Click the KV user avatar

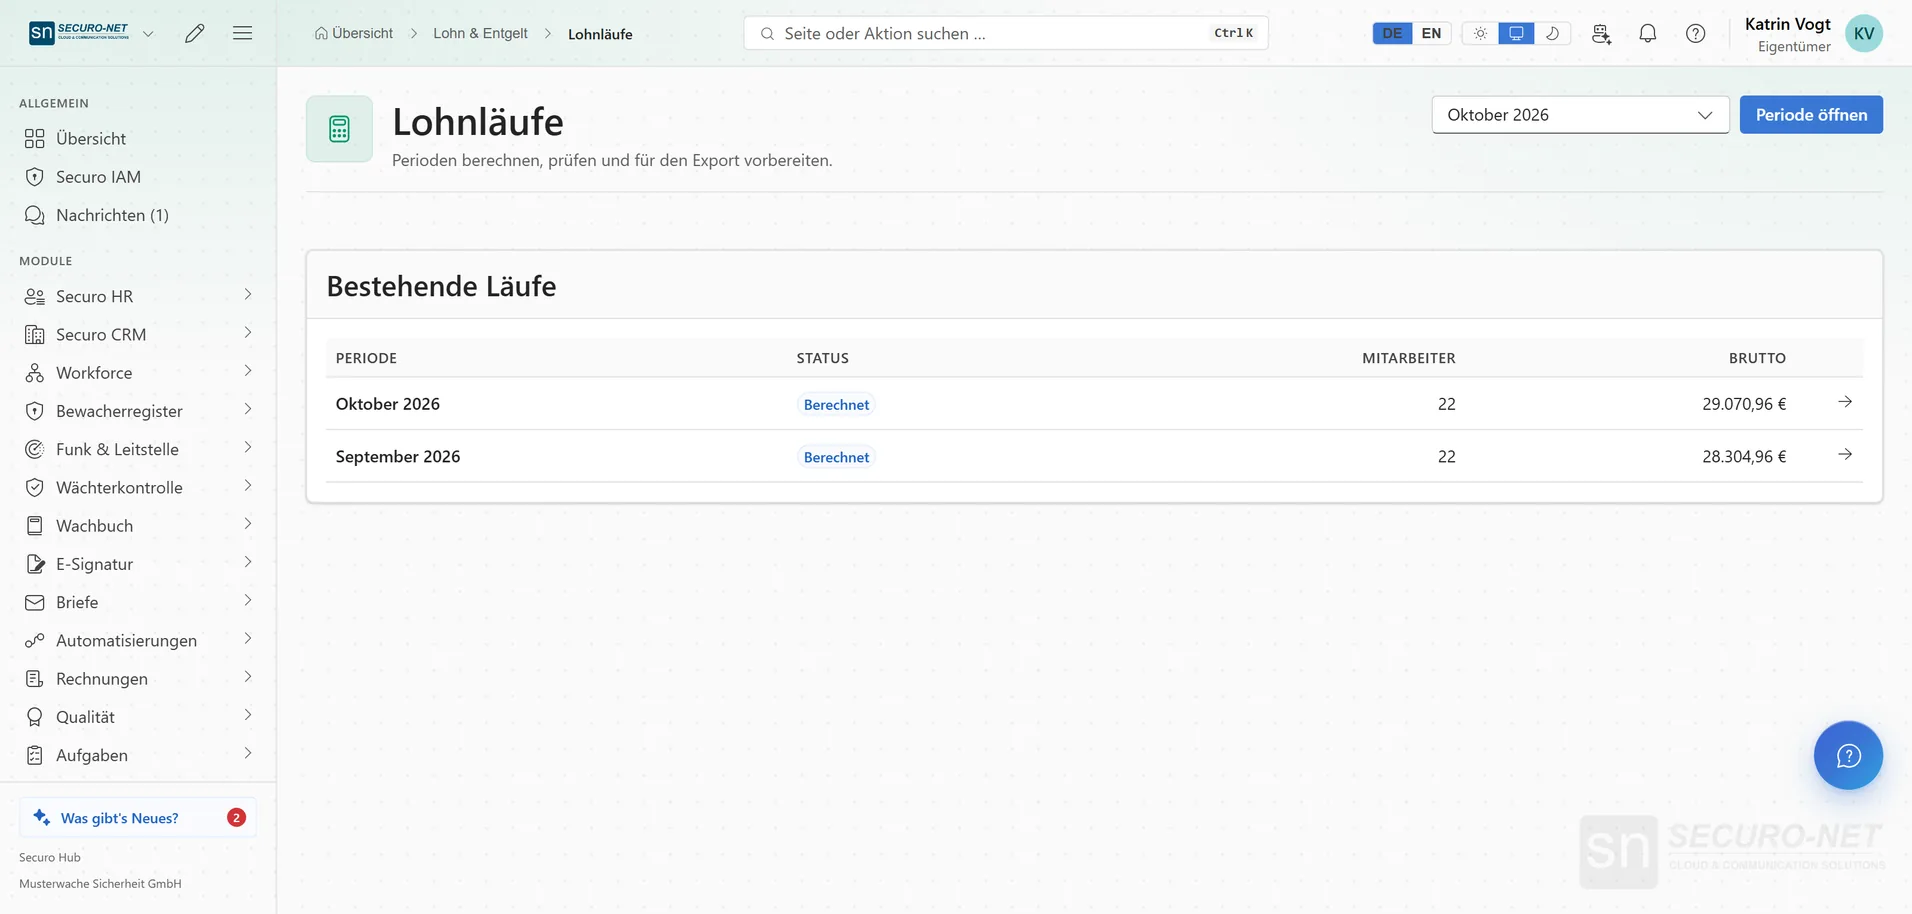click(x=1864, y=33)
